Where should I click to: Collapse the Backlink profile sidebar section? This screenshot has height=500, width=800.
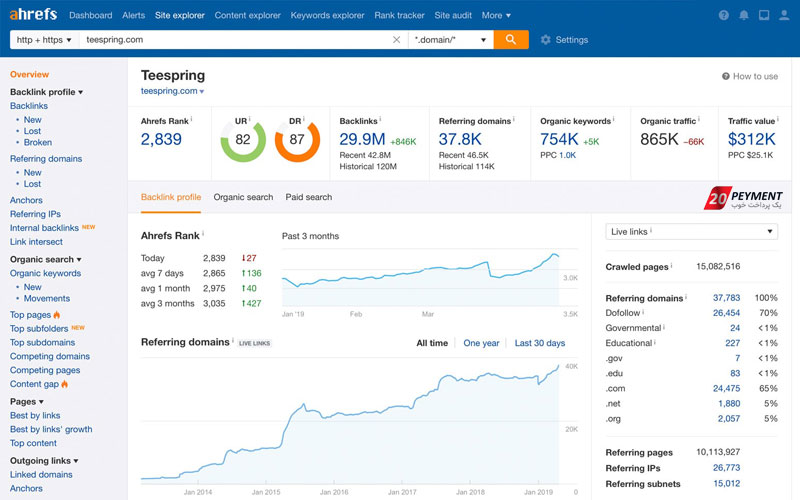(46, 92)
